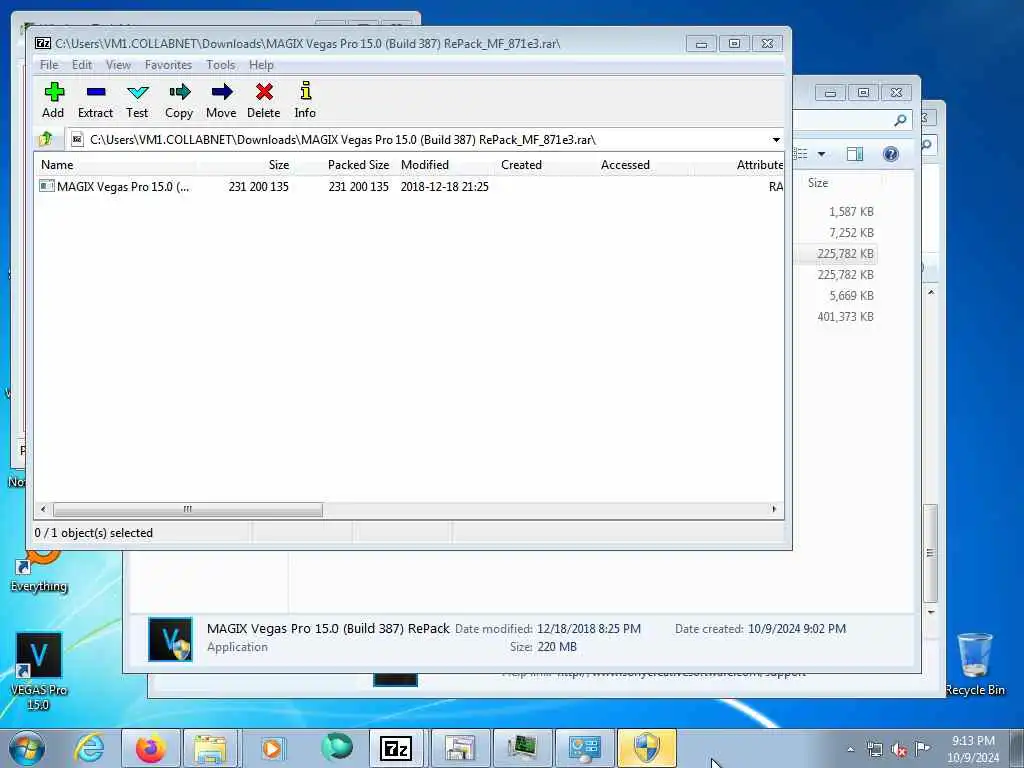The image size is (1024, 768).
Task: Click the 0 / 1 object(s) selected status
Action: tap(93, 533)
